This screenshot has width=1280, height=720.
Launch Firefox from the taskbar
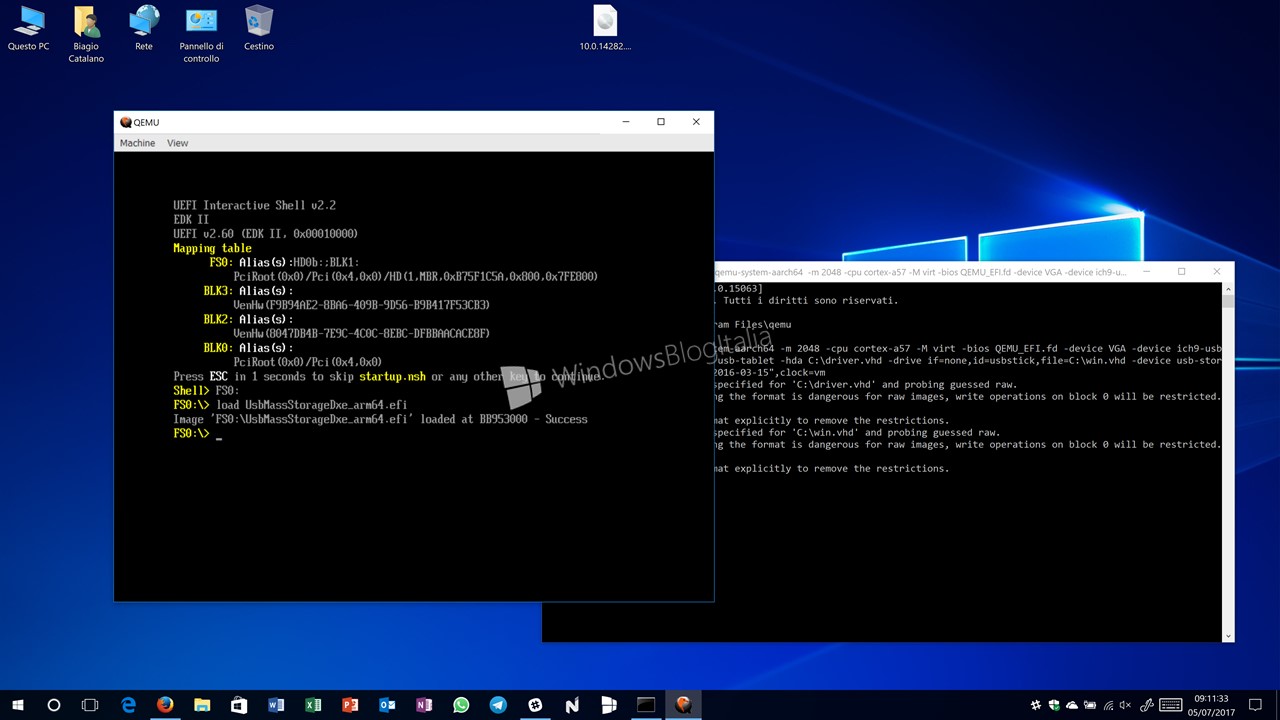pos(165,705)
